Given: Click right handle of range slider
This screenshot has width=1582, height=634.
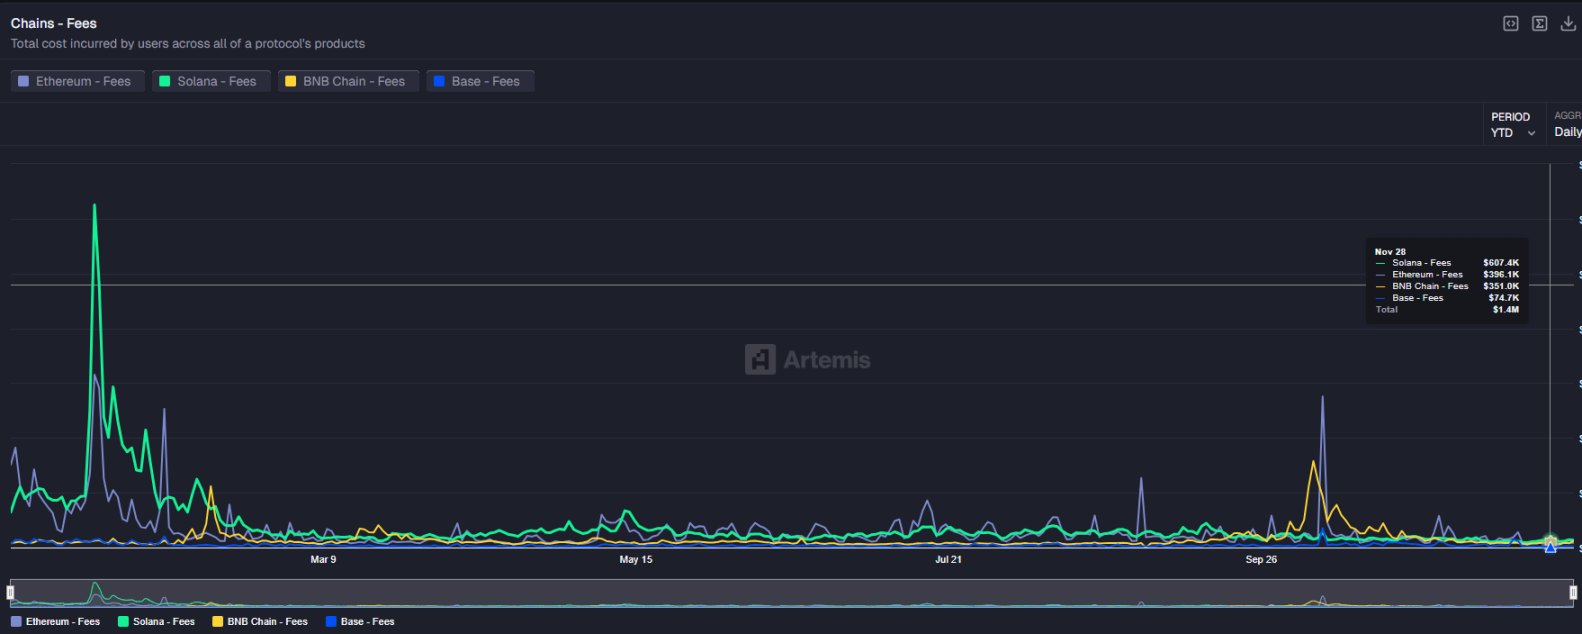Looking at the screenshot, I should tap(1572, 592).
